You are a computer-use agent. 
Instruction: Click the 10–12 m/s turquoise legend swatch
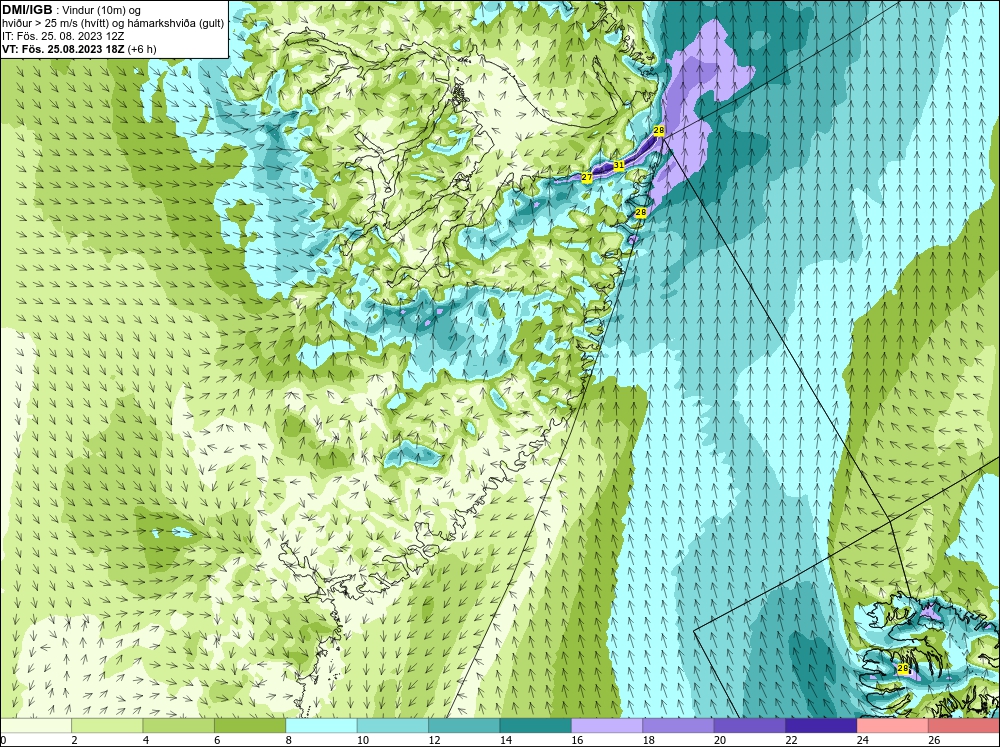pos(393,725)
